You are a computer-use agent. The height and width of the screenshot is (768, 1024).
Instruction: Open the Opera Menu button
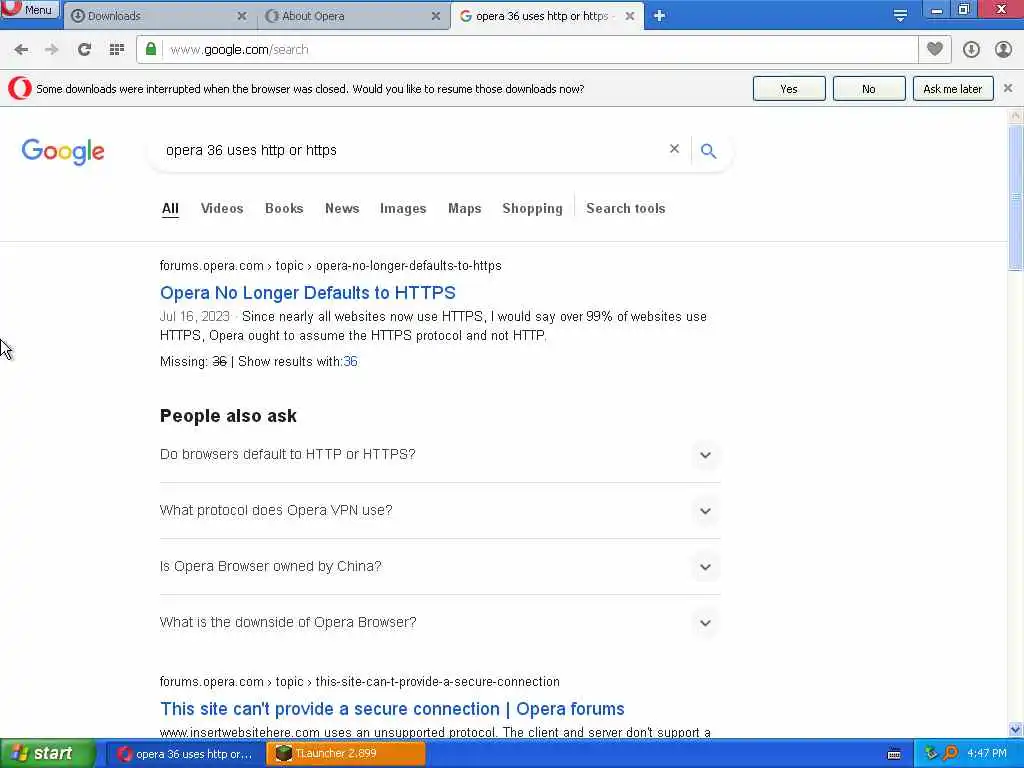click(29, 9)
